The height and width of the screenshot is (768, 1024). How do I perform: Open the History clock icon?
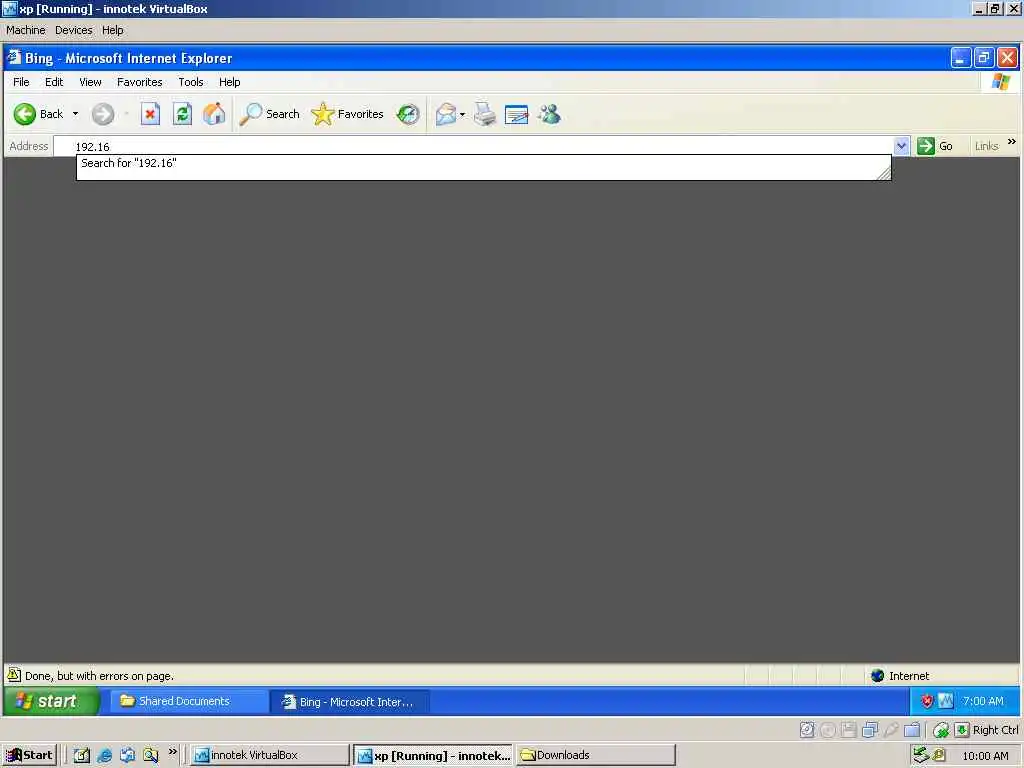coord(408,114)
